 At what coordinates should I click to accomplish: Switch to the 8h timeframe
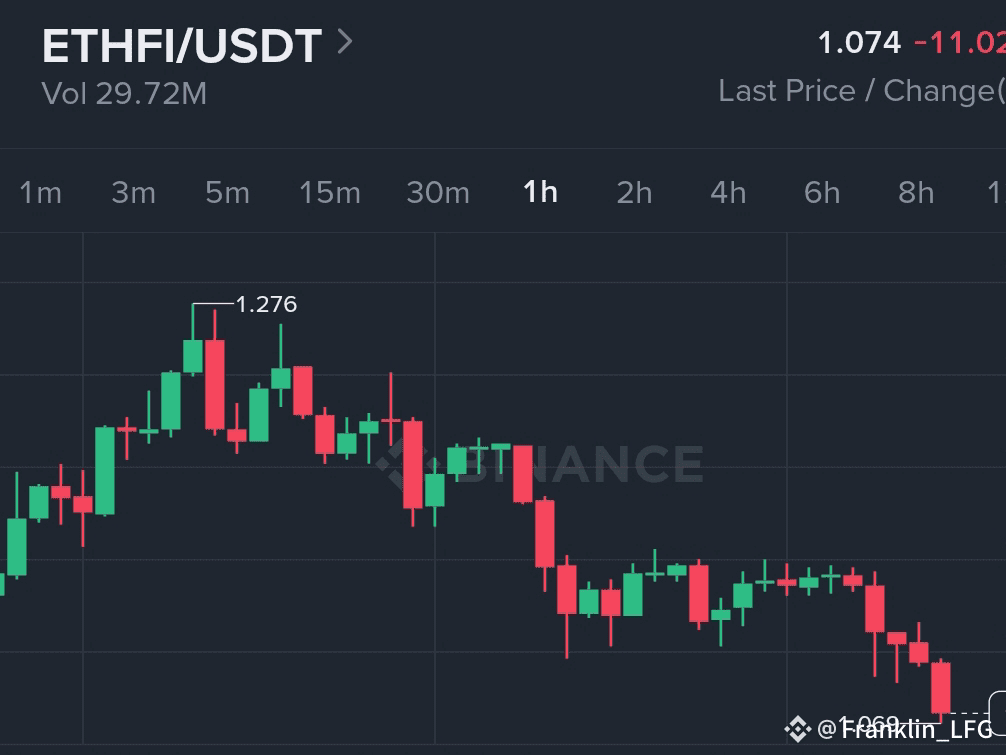tap(914, 193)
